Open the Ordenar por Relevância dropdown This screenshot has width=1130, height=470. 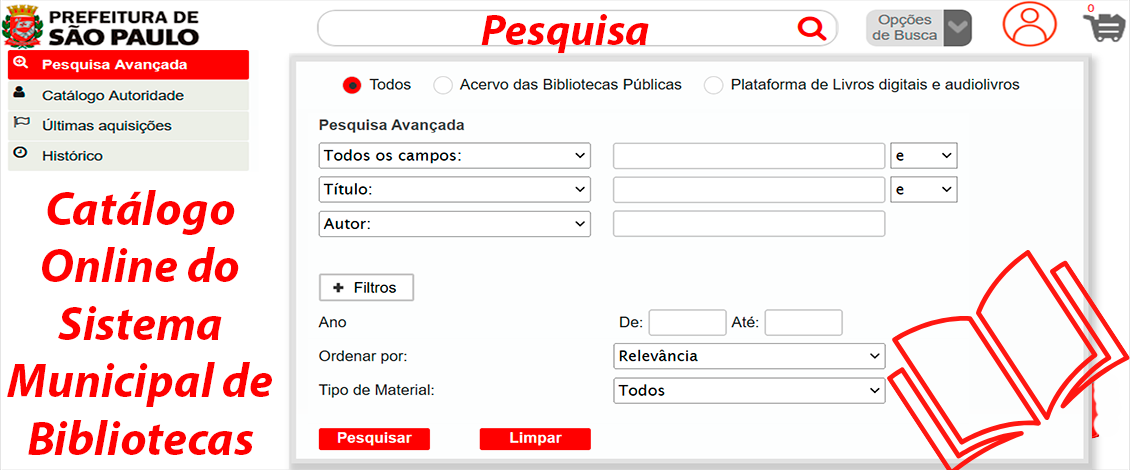[x=749, y=356]
